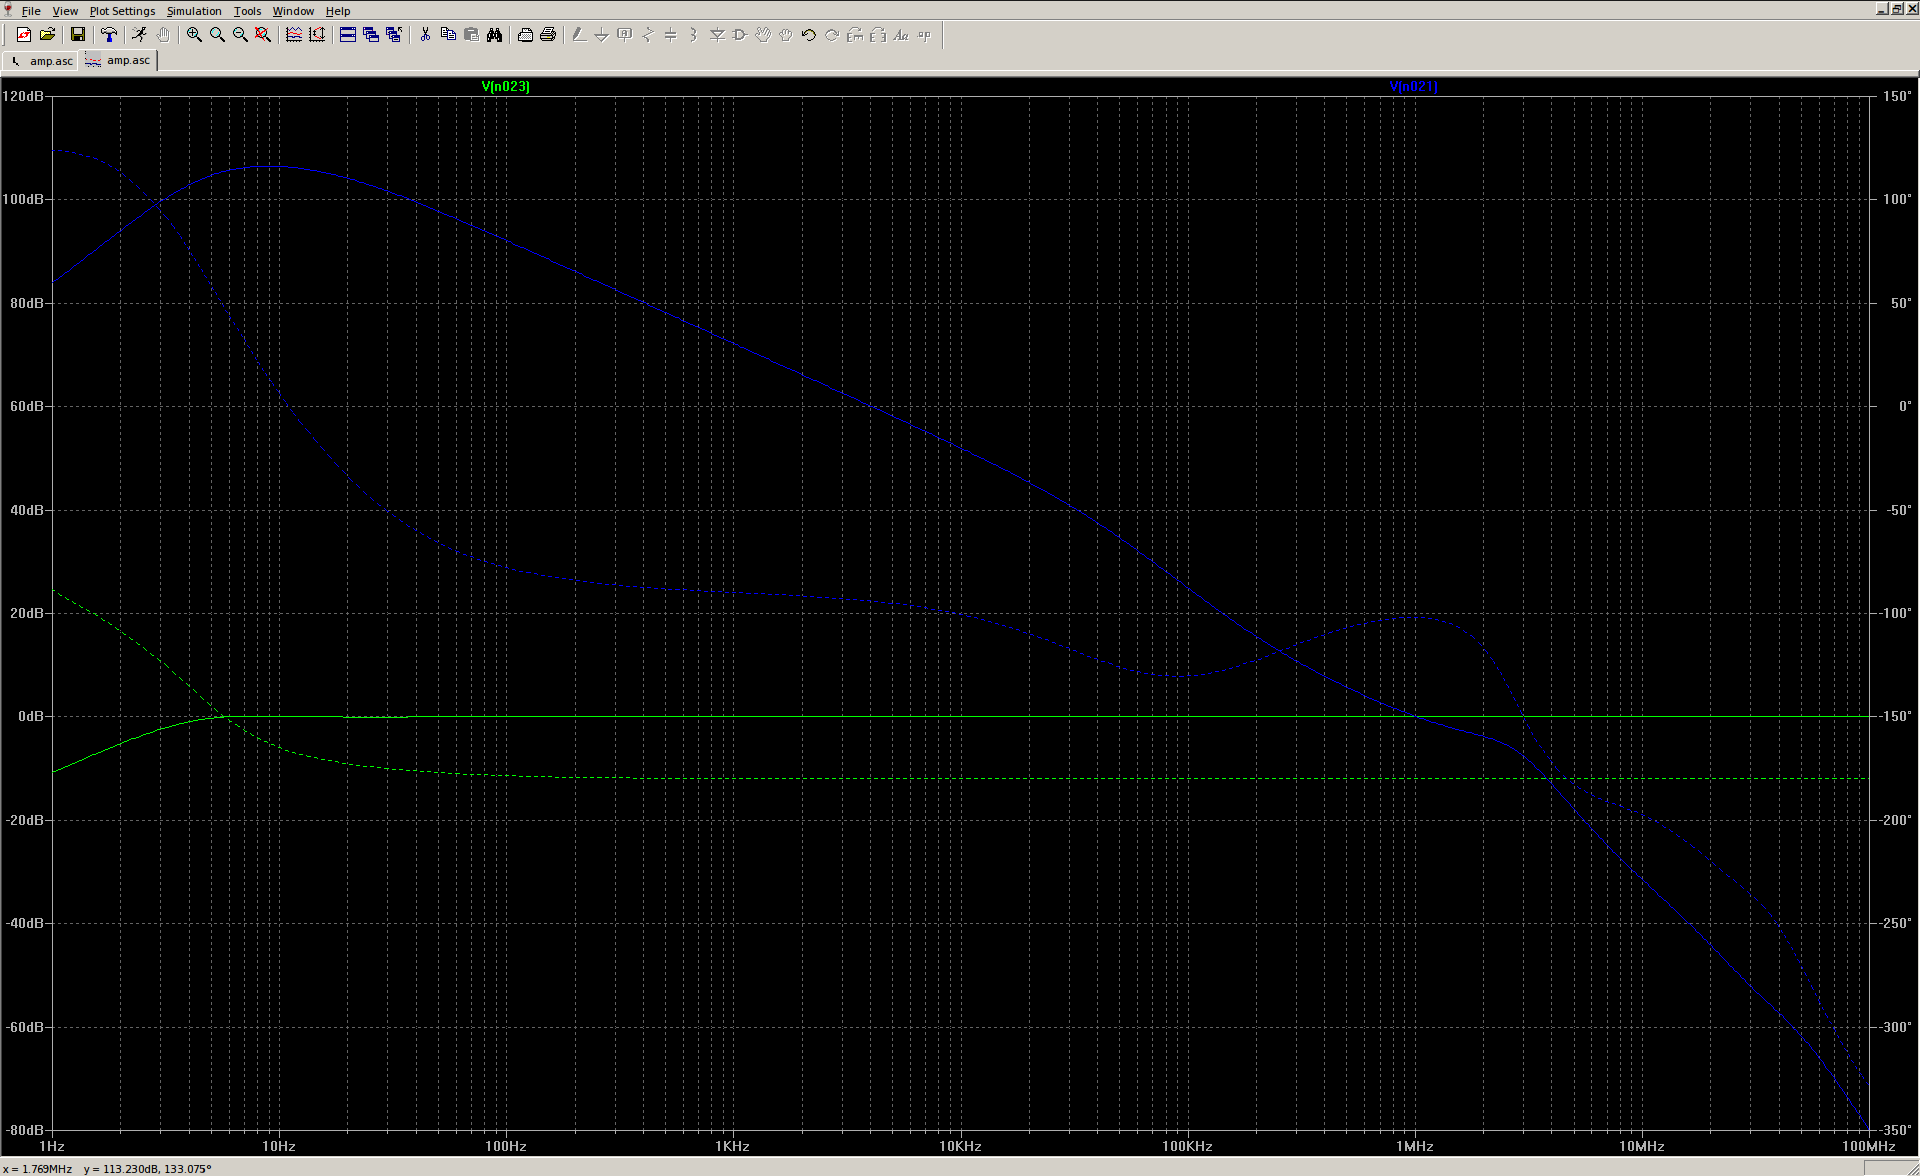
Task: Select the draw wire pencil tool
Action: point(579,35)
